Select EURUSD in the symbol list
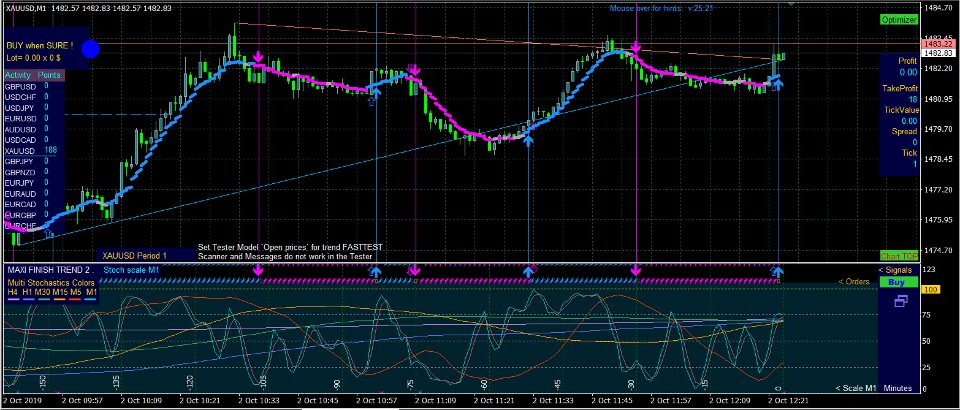 coord(20,118)
